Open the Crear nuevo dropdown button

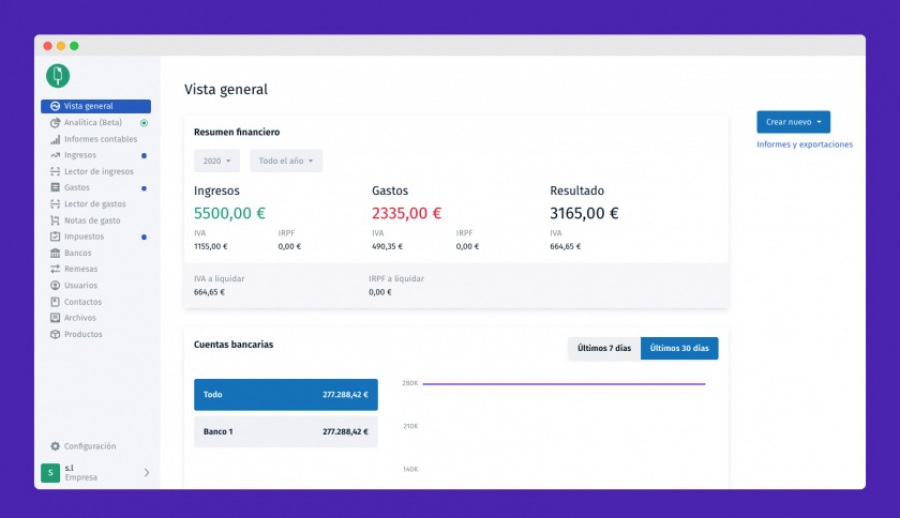(x=793, y=122)
